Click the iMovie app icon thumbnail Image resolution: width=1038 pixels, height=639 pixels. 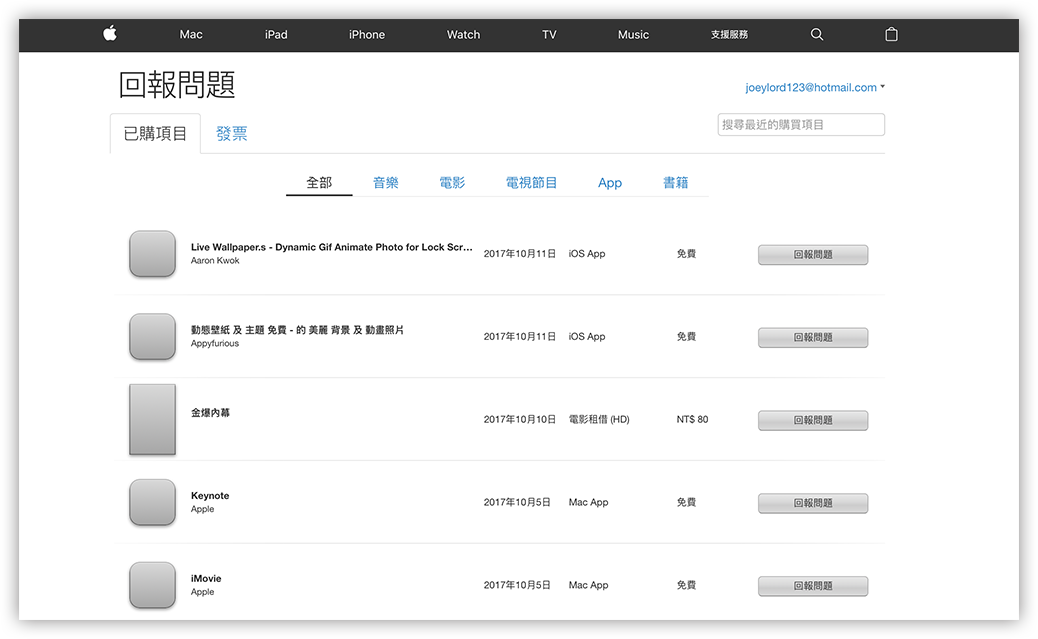(x=152, y=585)
